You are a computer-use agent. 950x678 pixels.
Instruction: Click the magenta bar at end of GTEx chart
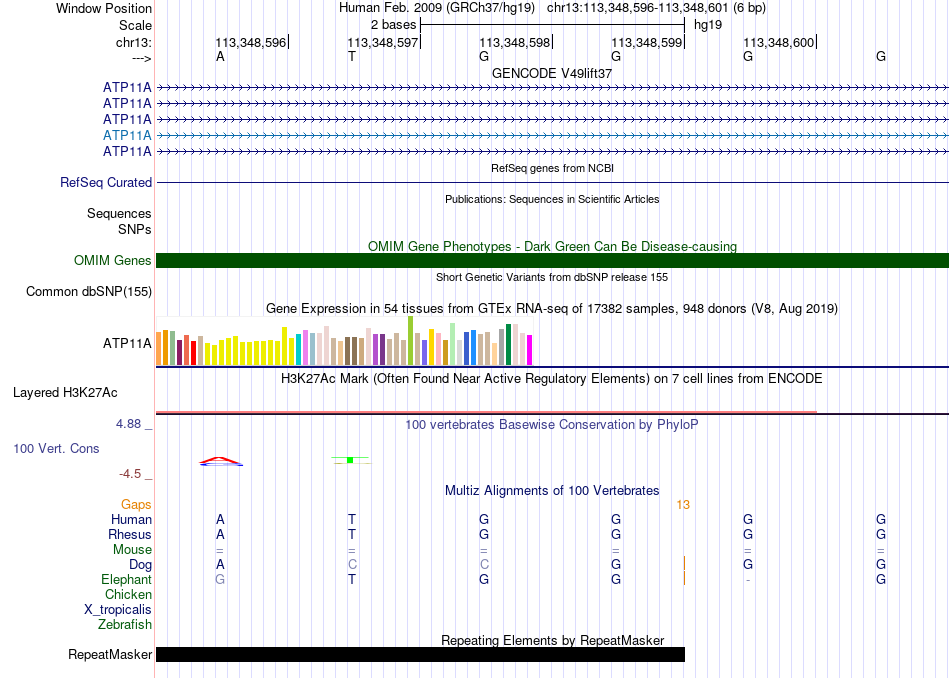click(530, 350)
